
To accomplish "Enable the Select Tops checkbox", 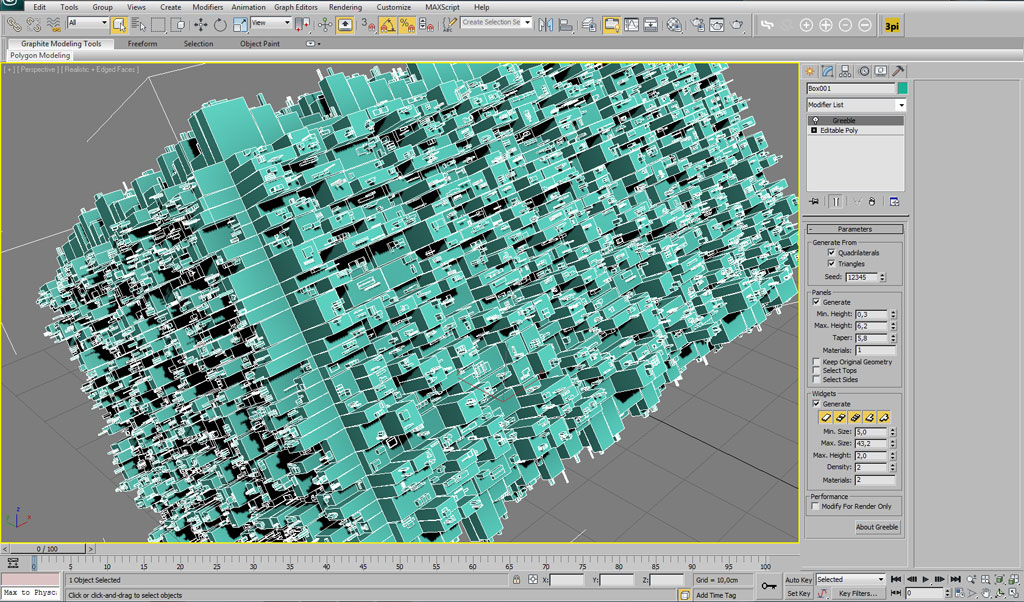I will 816,370.
